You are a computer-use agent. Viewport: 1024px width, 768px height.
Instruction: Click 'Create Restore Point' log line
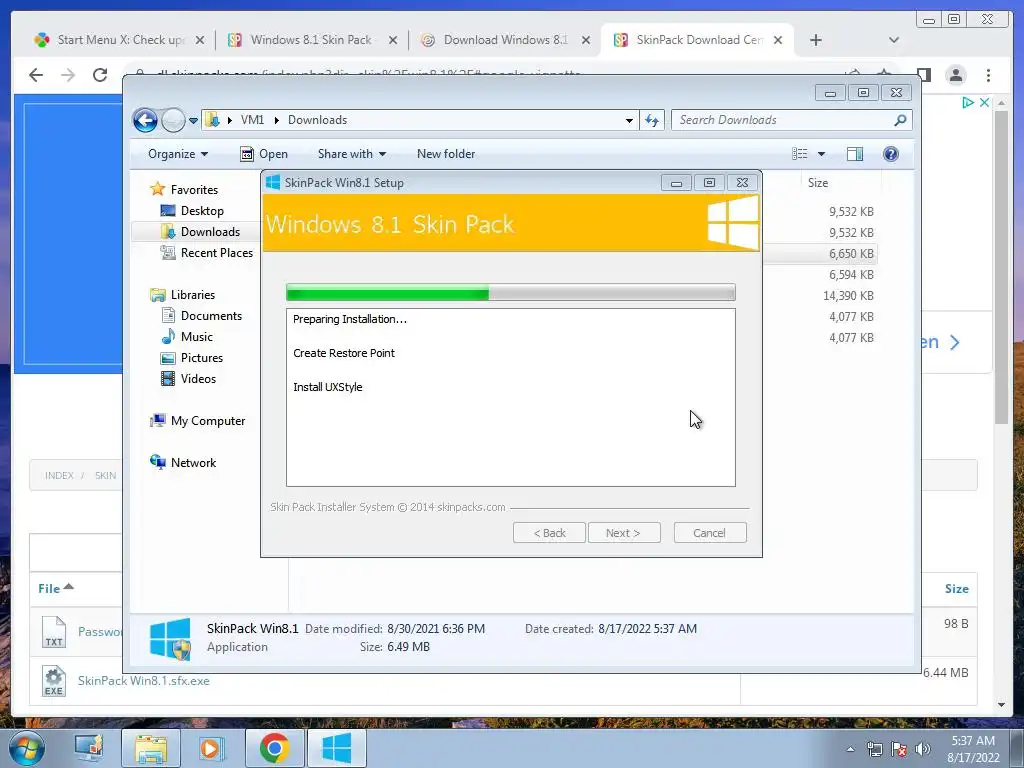click(344, 353)
